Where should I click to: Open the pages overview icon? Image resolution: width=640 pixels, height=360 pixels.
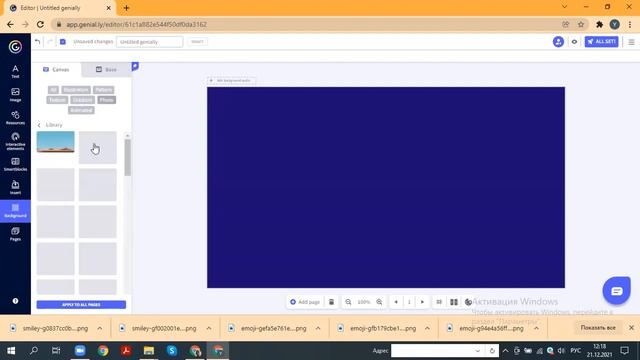click(454, 302)
